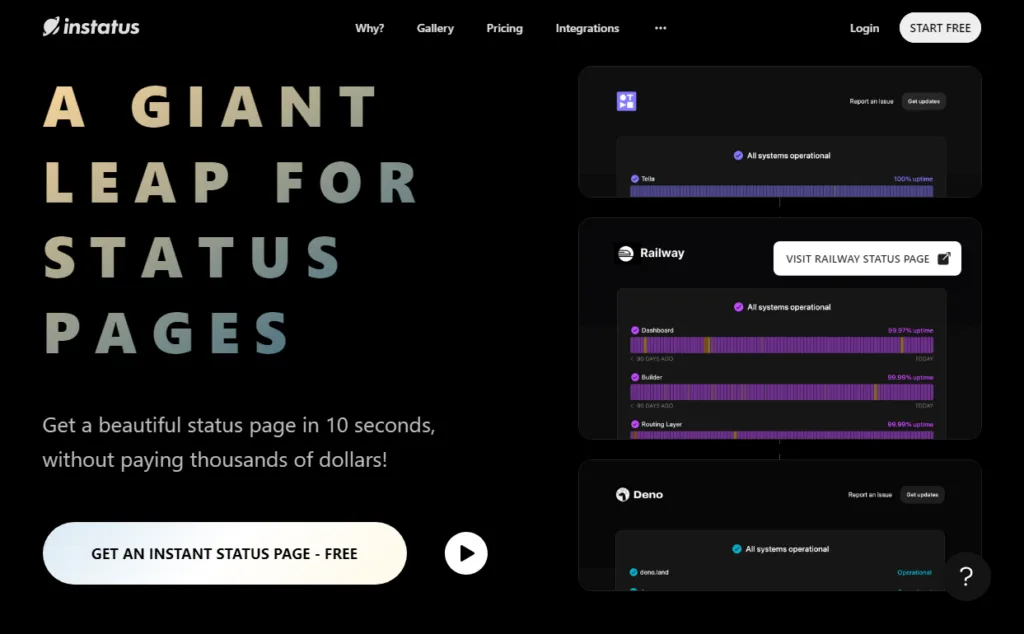Click the Routing Layer status check icon
The width and height of the screenshot is (1024, 634).
pos(635,424)
